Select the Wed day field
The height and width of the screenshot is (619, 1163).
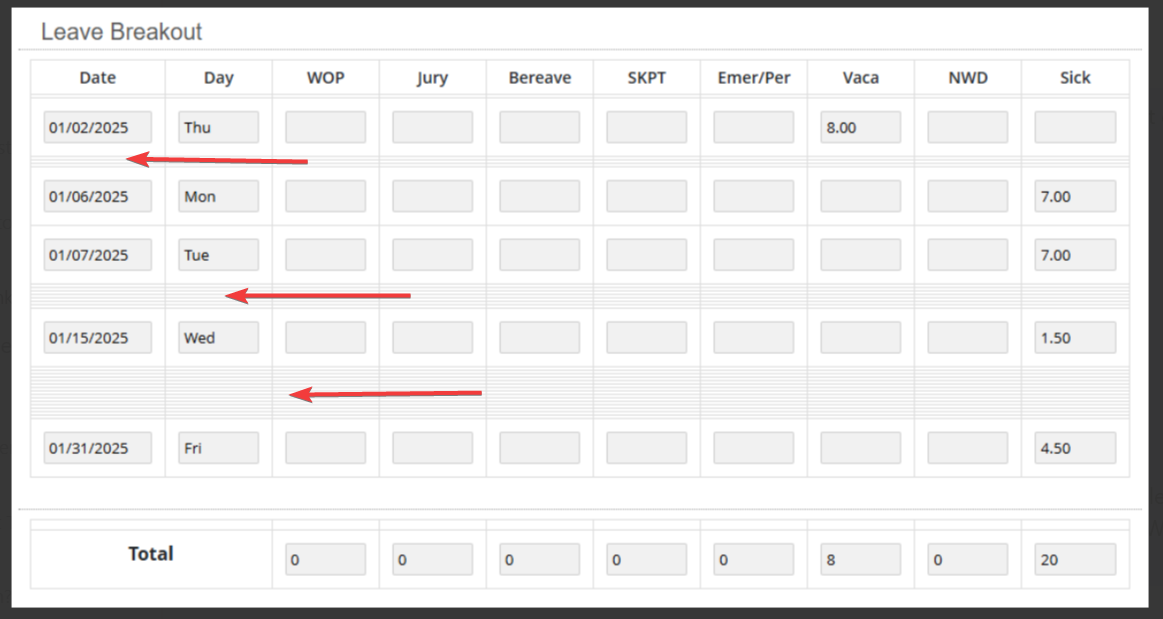click(x=219, y=338)
